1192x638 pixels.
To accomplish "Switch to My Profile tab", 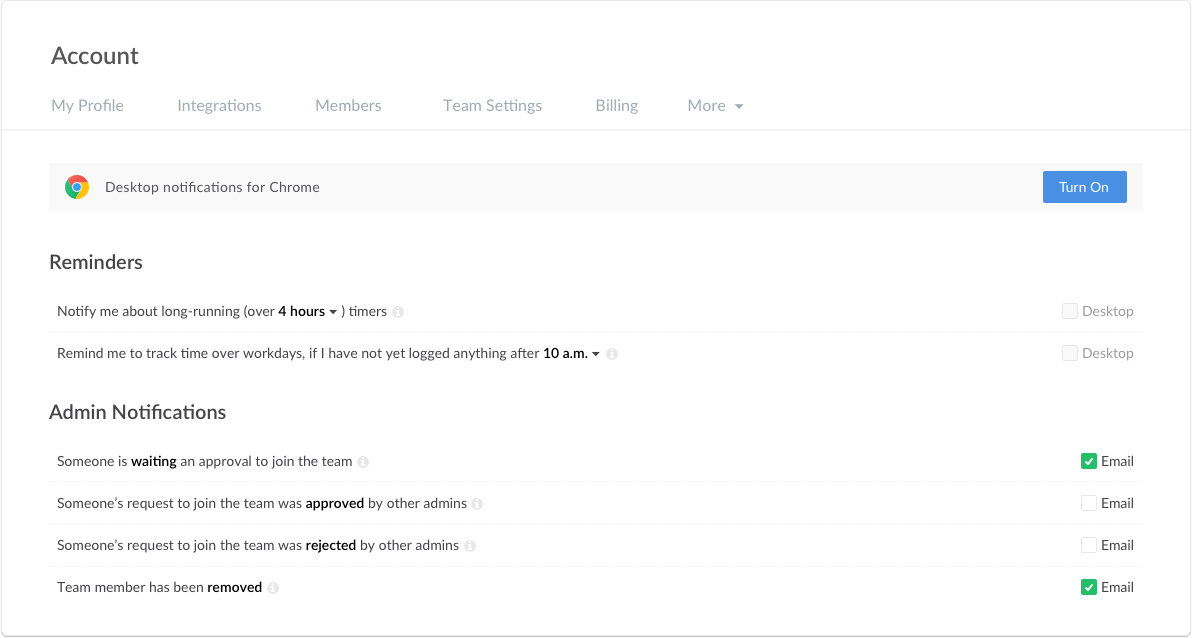I will click(87, 106).
